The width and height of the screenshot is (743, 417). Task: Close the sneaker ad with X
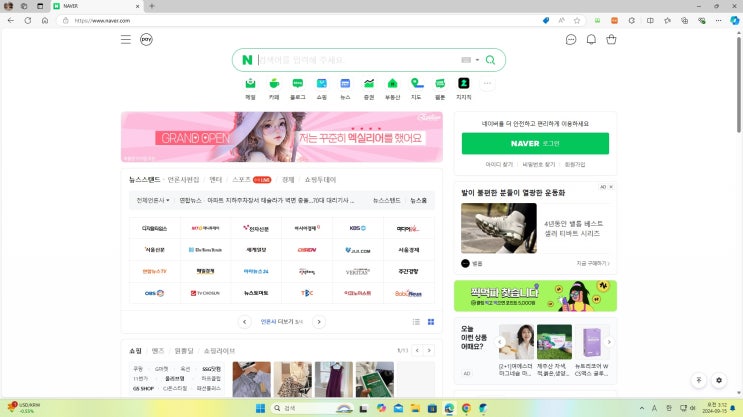click(611, 187)
